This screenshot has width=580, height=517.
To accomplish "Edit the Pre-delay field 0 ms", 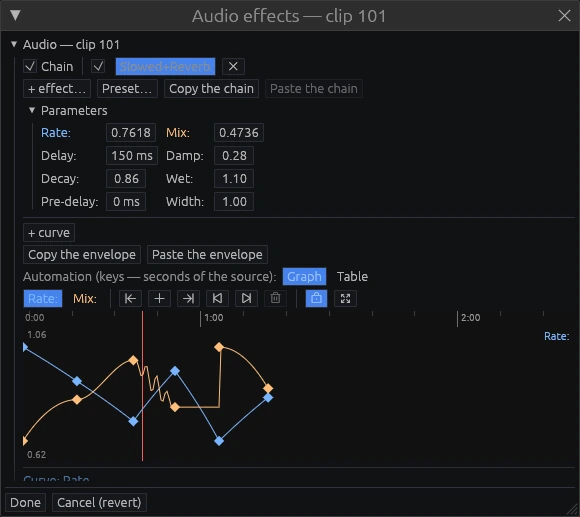I will [126, 202].
